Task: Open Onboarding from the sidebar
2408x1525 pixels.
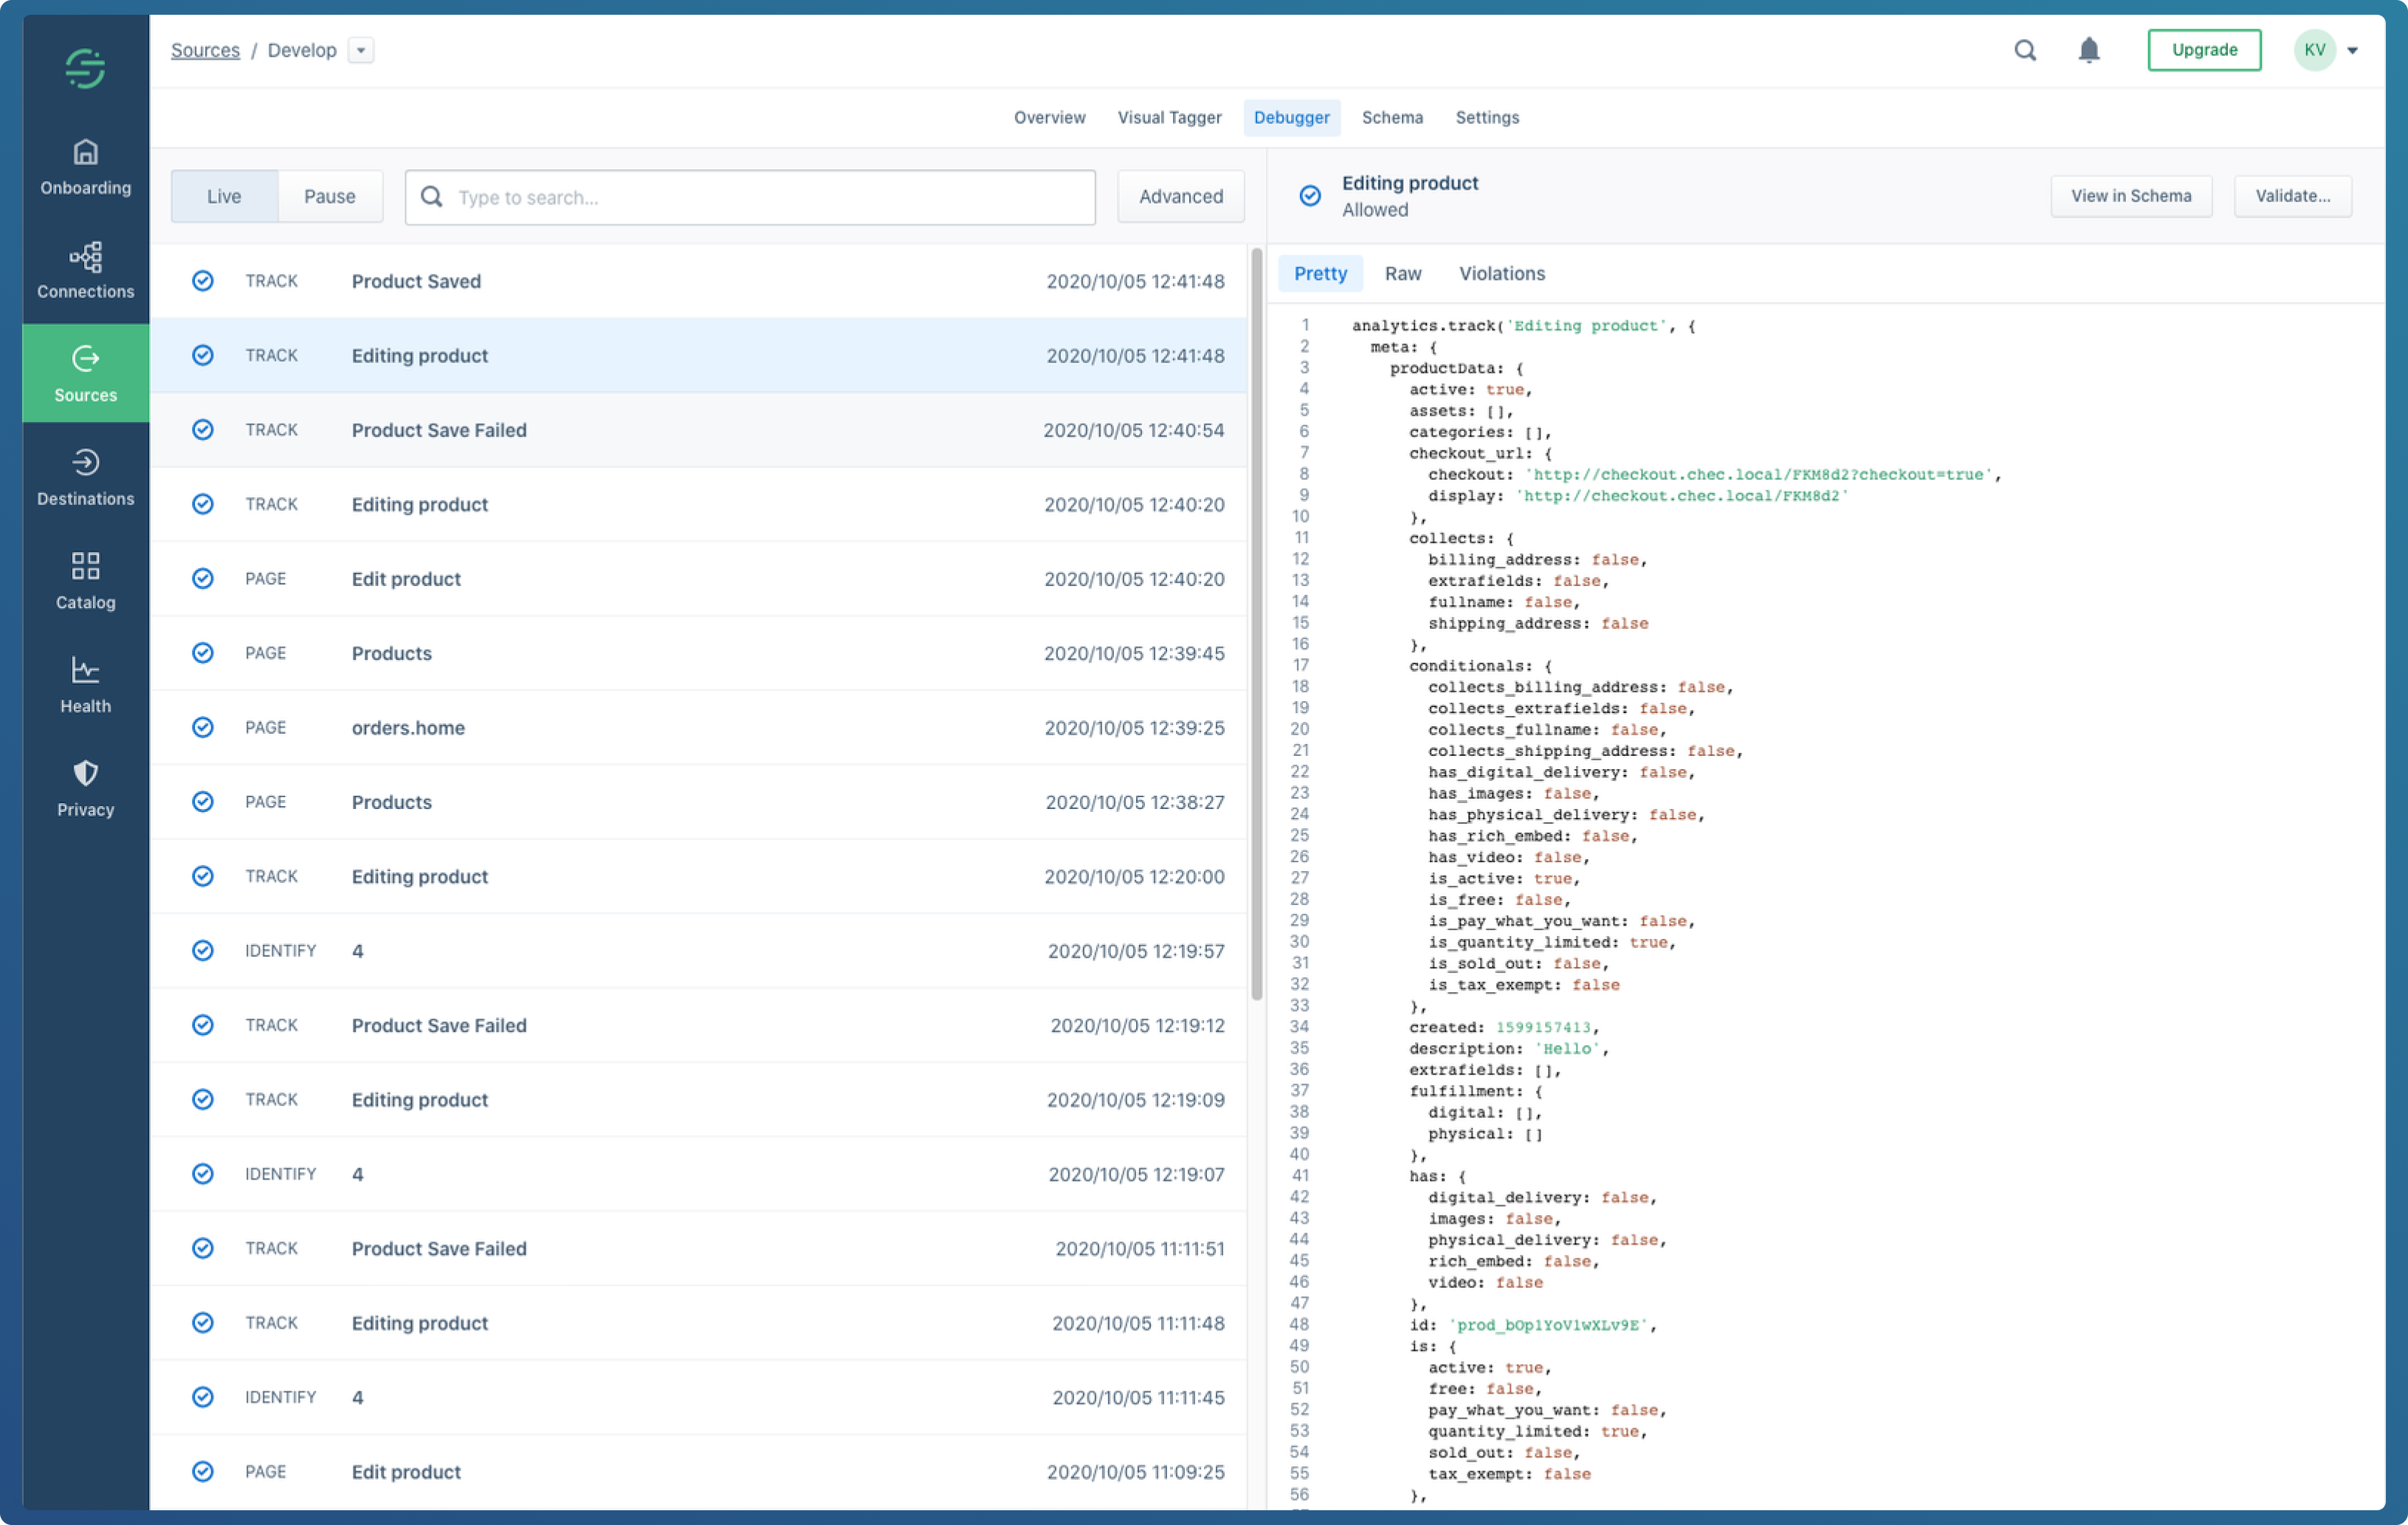Action: coord(85,167)
